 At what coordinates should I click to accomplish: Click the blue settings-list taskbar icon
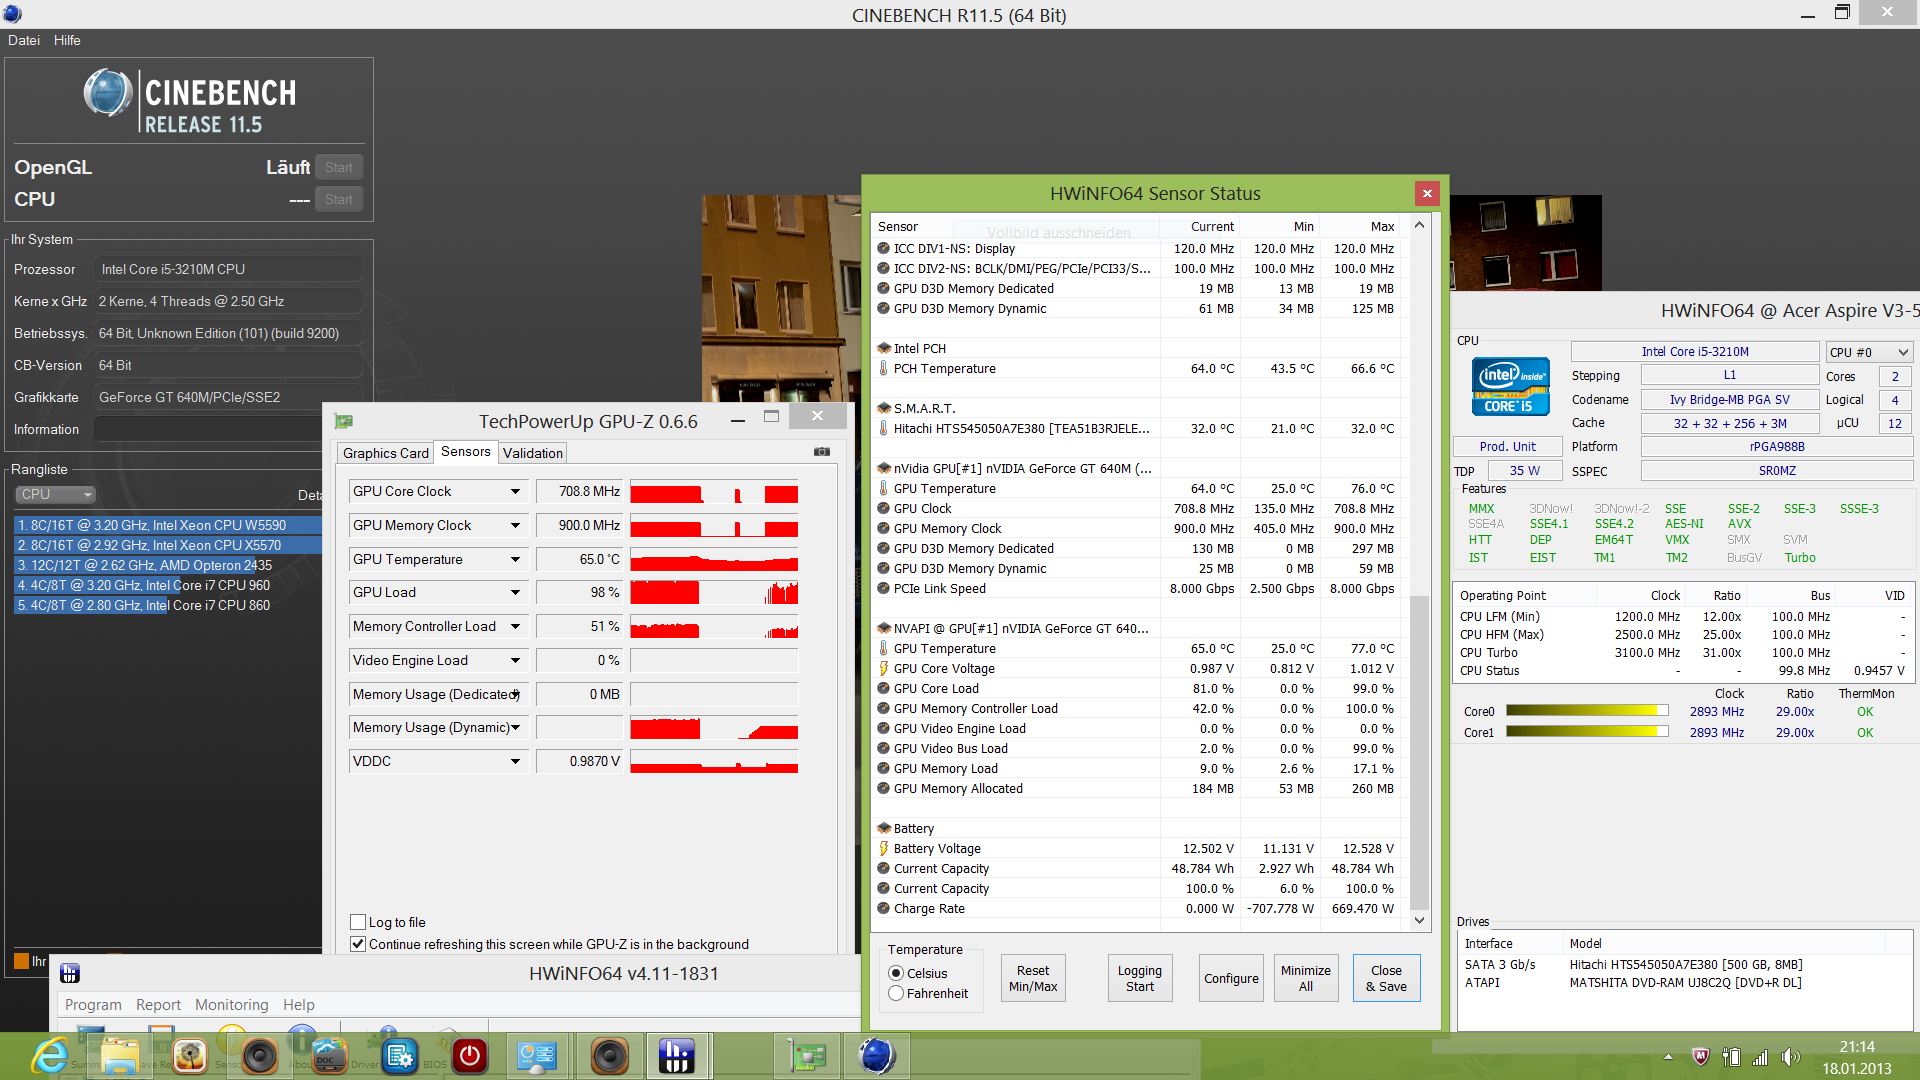click(399, 1056)
